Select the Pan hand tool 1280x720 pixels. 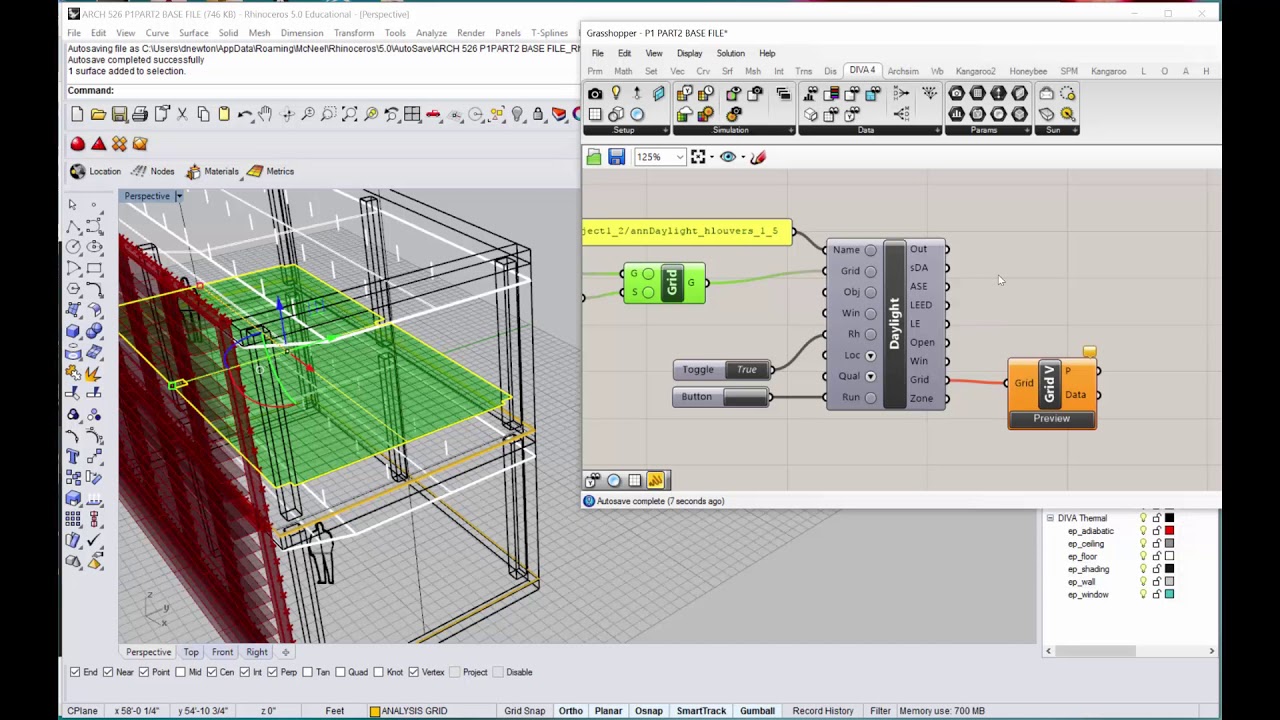[266, 115]
